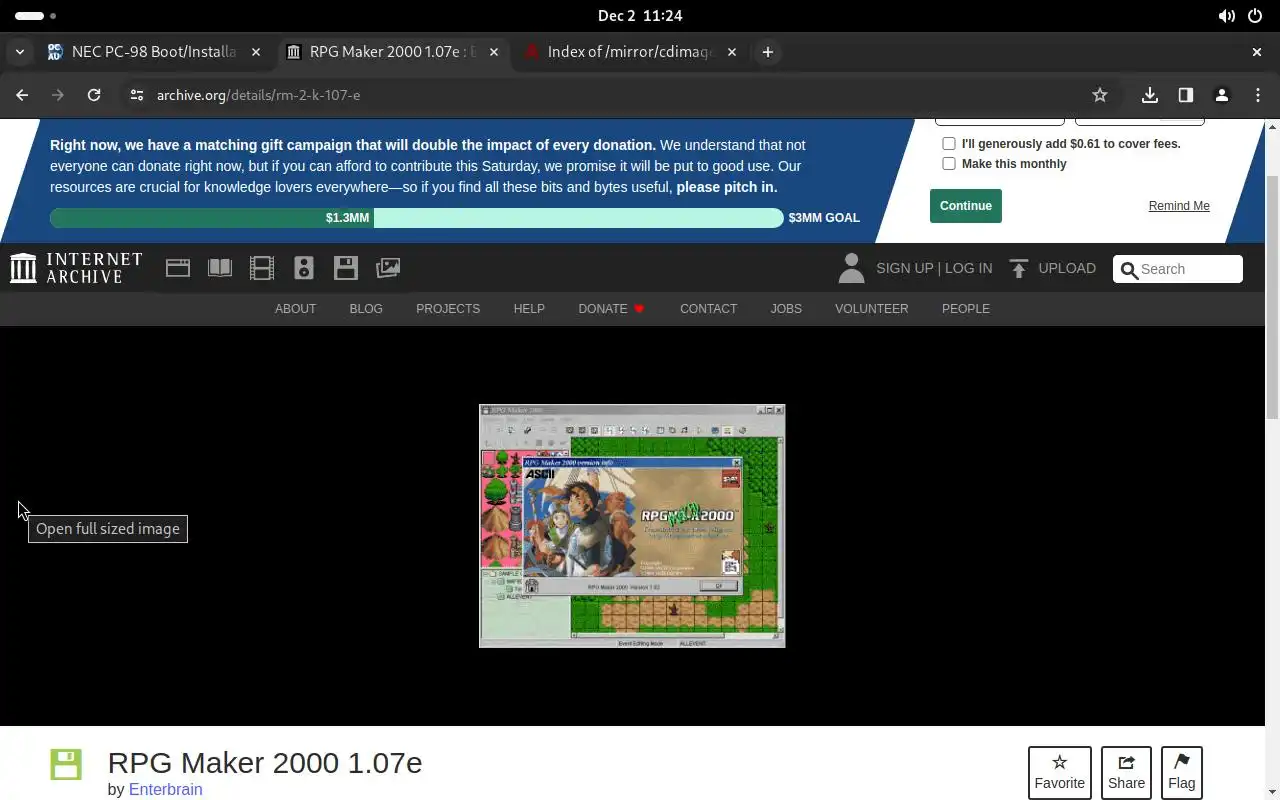Click the UPLOAD link

pyautogui.click(x=1067, y=268)
